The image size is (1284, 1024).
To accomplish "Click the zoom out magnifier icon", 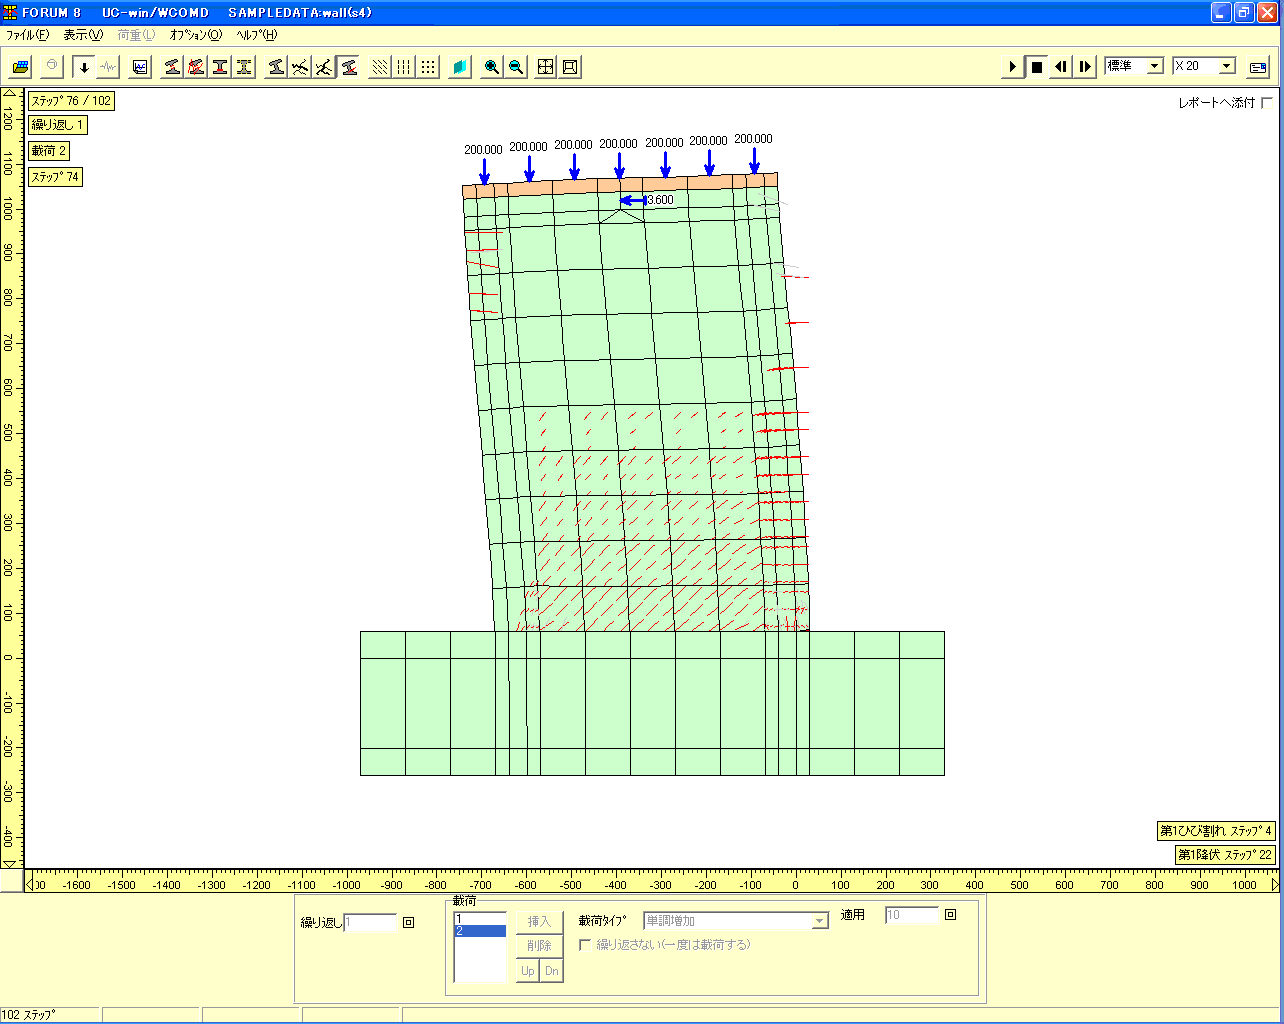I will [516, 67].
